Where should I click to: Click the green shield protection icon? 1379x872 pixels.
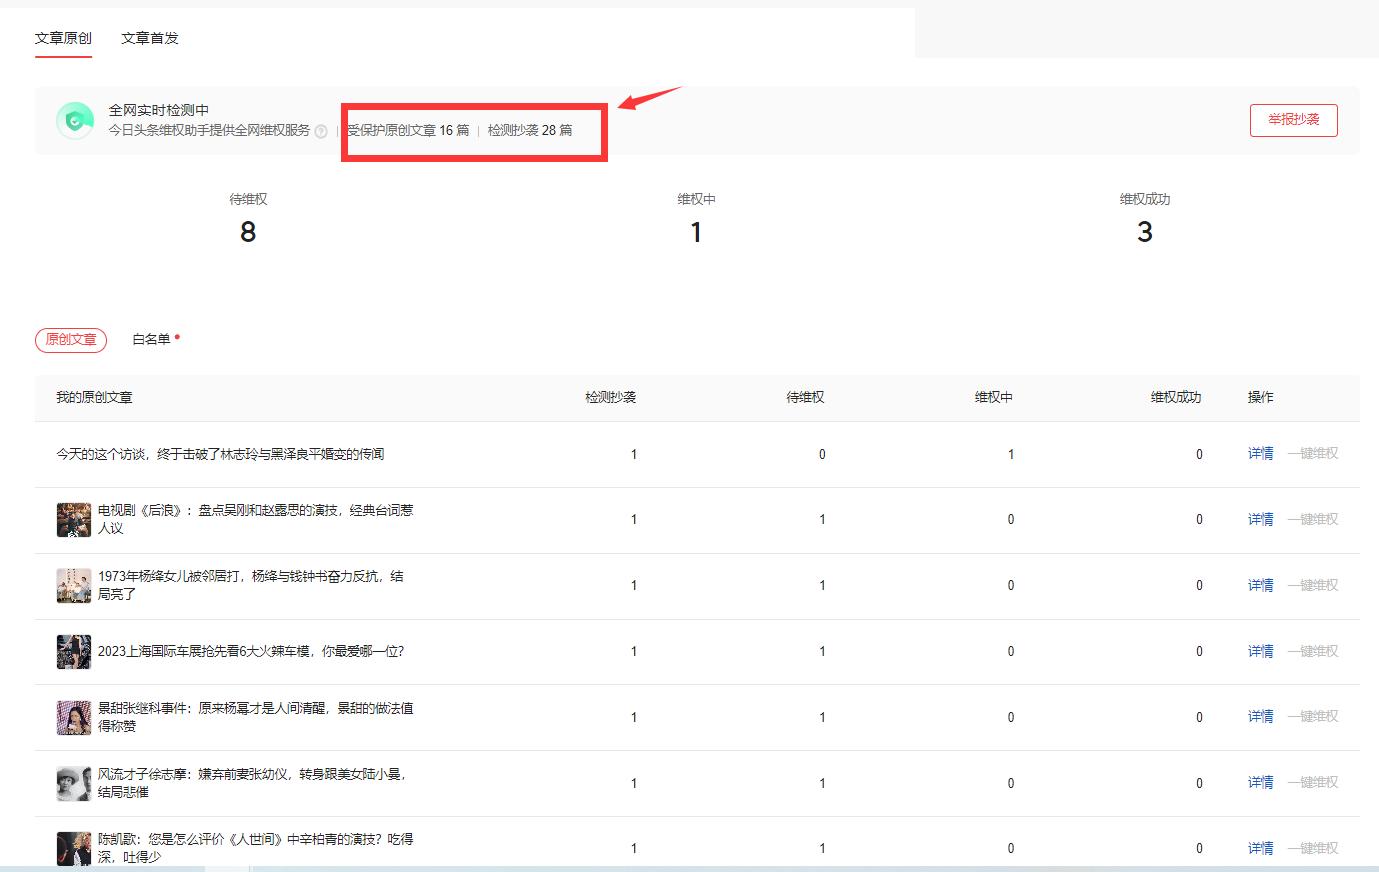tap(74, 121)
